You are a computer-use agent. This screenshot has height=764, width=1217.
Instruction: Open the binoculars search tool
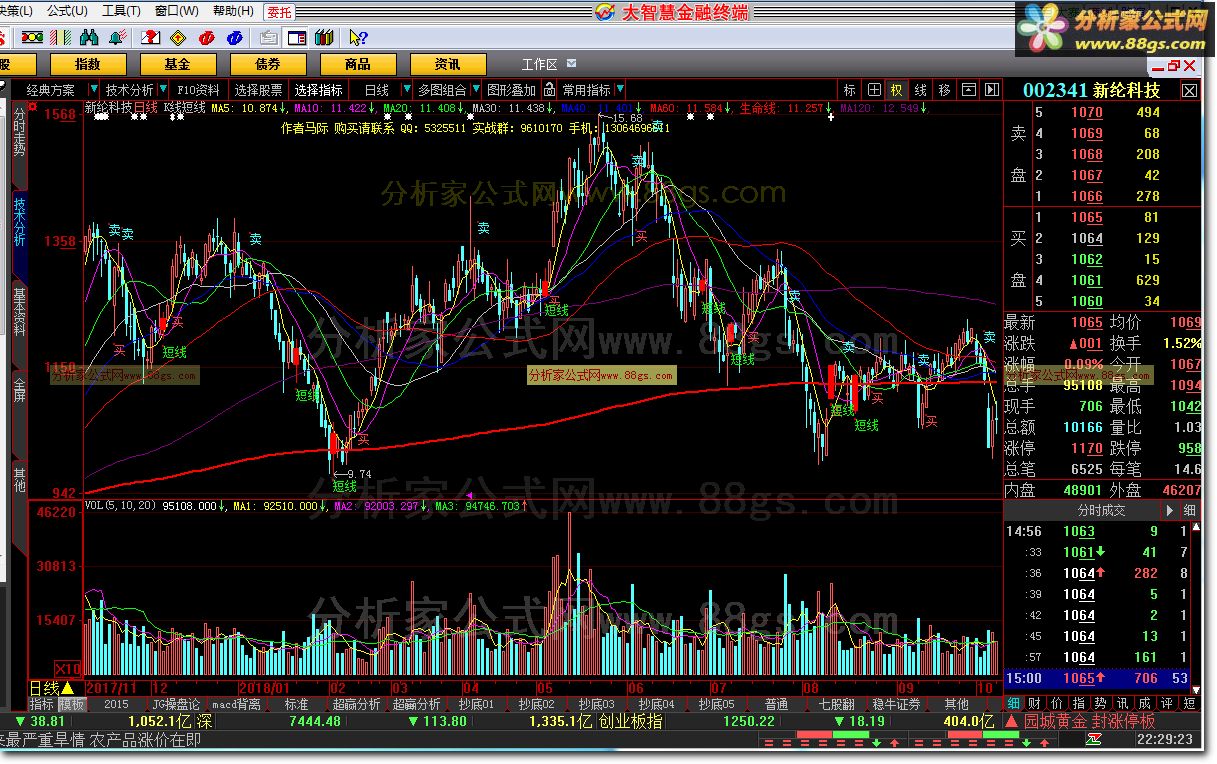click(x=90, y=38)
